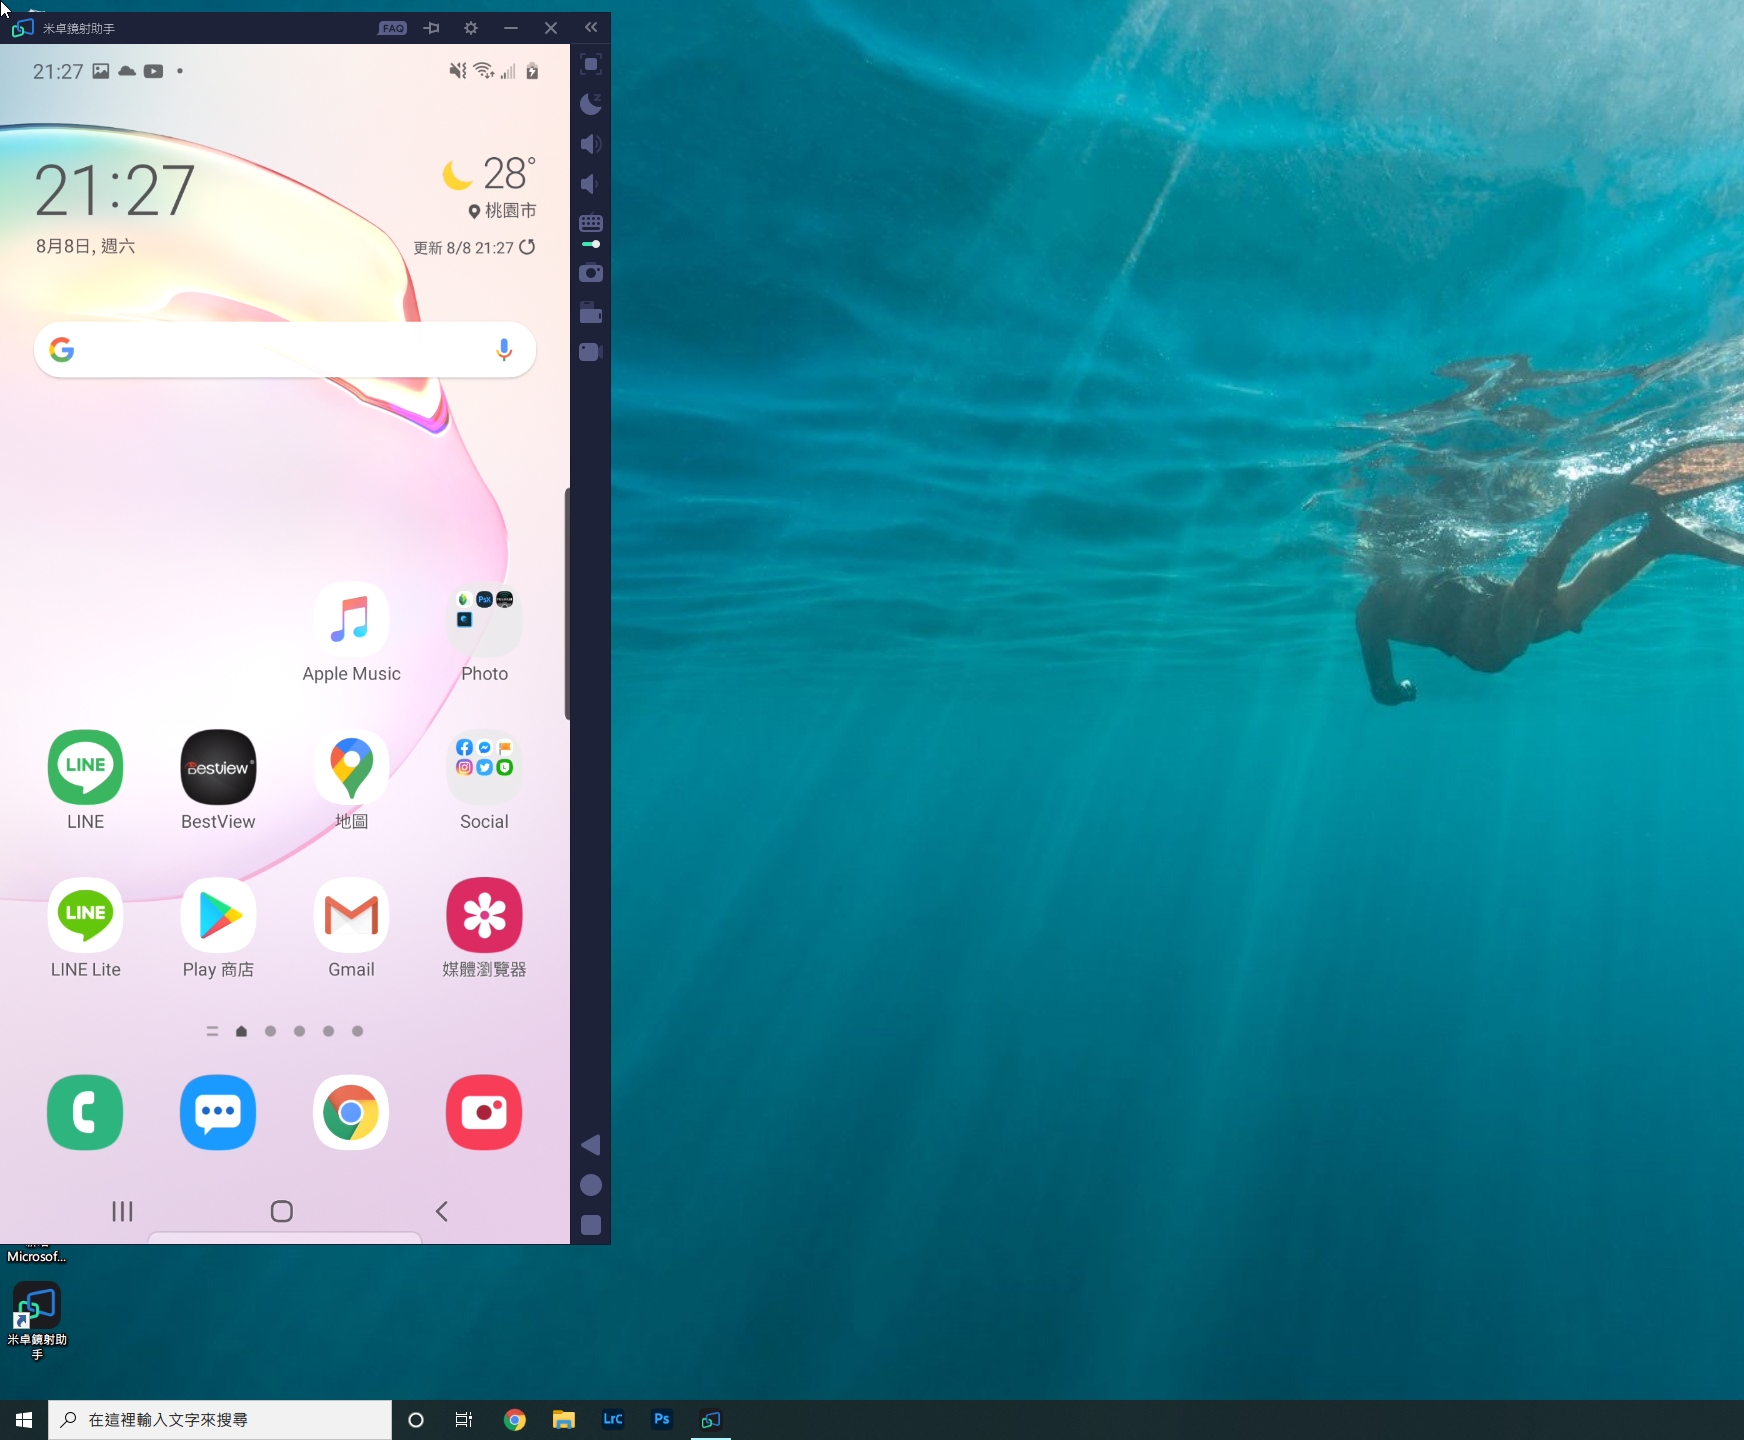Open the Play 商店 app
This screenshot has height=1440, width=1744.
218,929
